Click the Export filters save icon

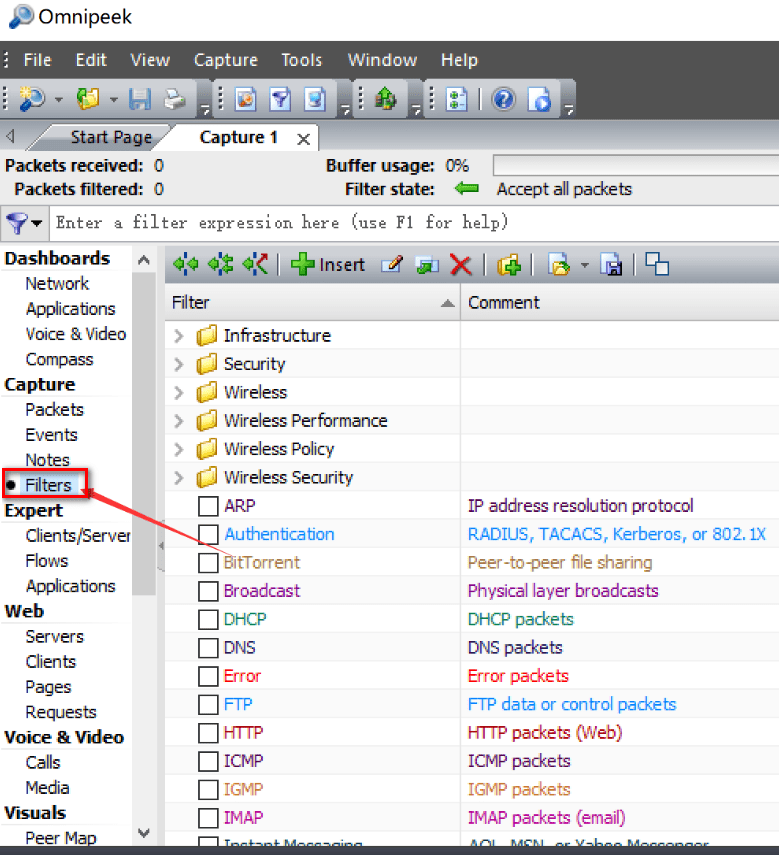pyautogui.click(x=611, y=265)
